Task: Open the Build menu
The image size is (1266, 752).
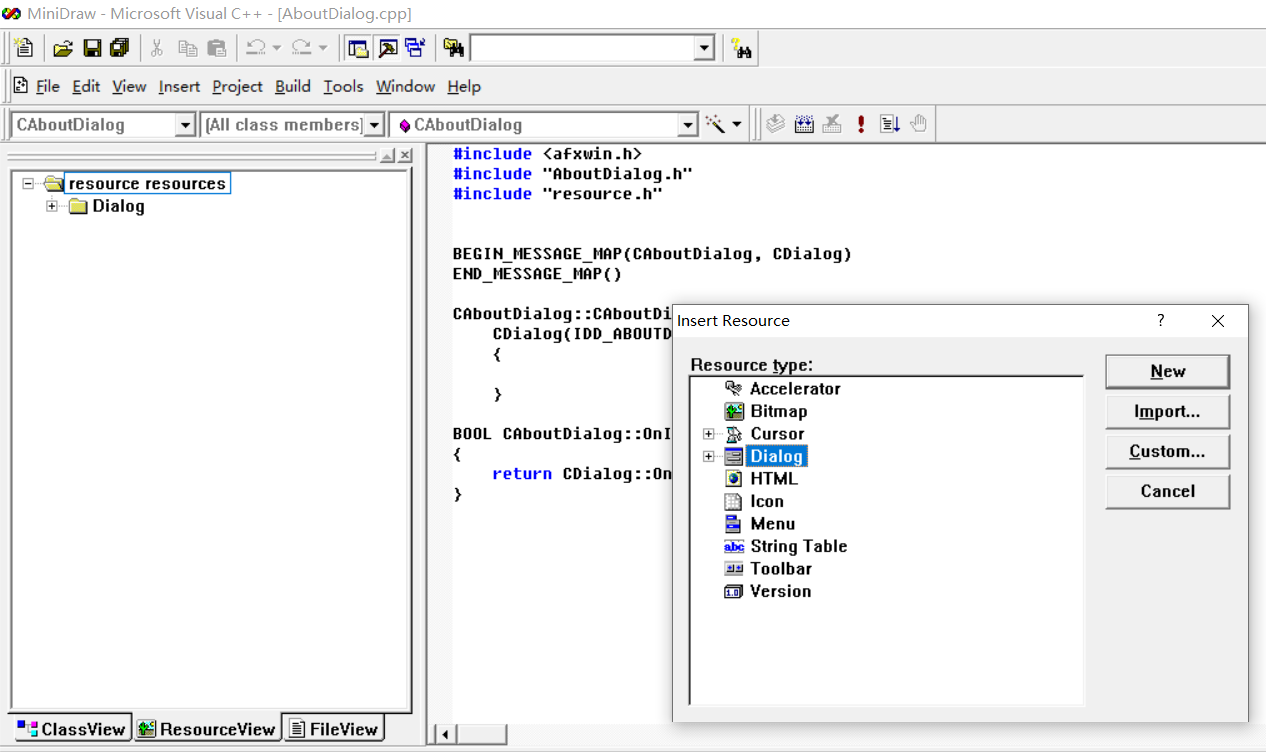Action: (x=293, y=86)
